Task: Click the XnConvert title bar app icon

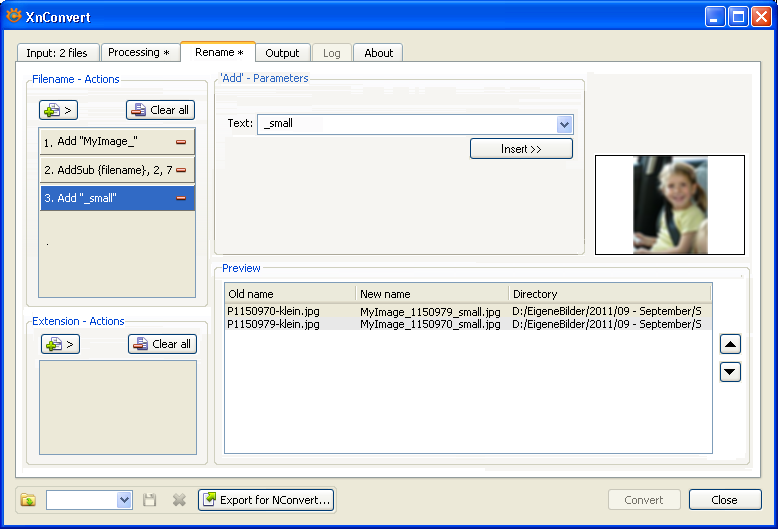Action: click(x=14, y=16)
